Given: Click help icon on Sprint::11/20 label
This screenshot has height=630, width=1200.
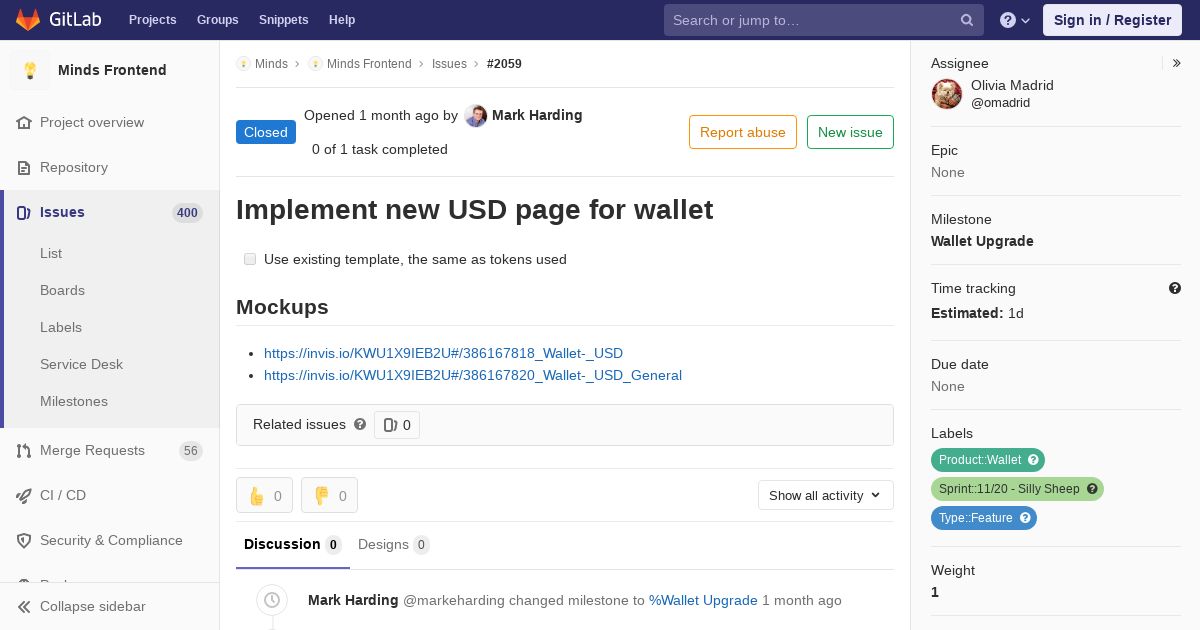Looking at the screenshot, I should 1092,489.
